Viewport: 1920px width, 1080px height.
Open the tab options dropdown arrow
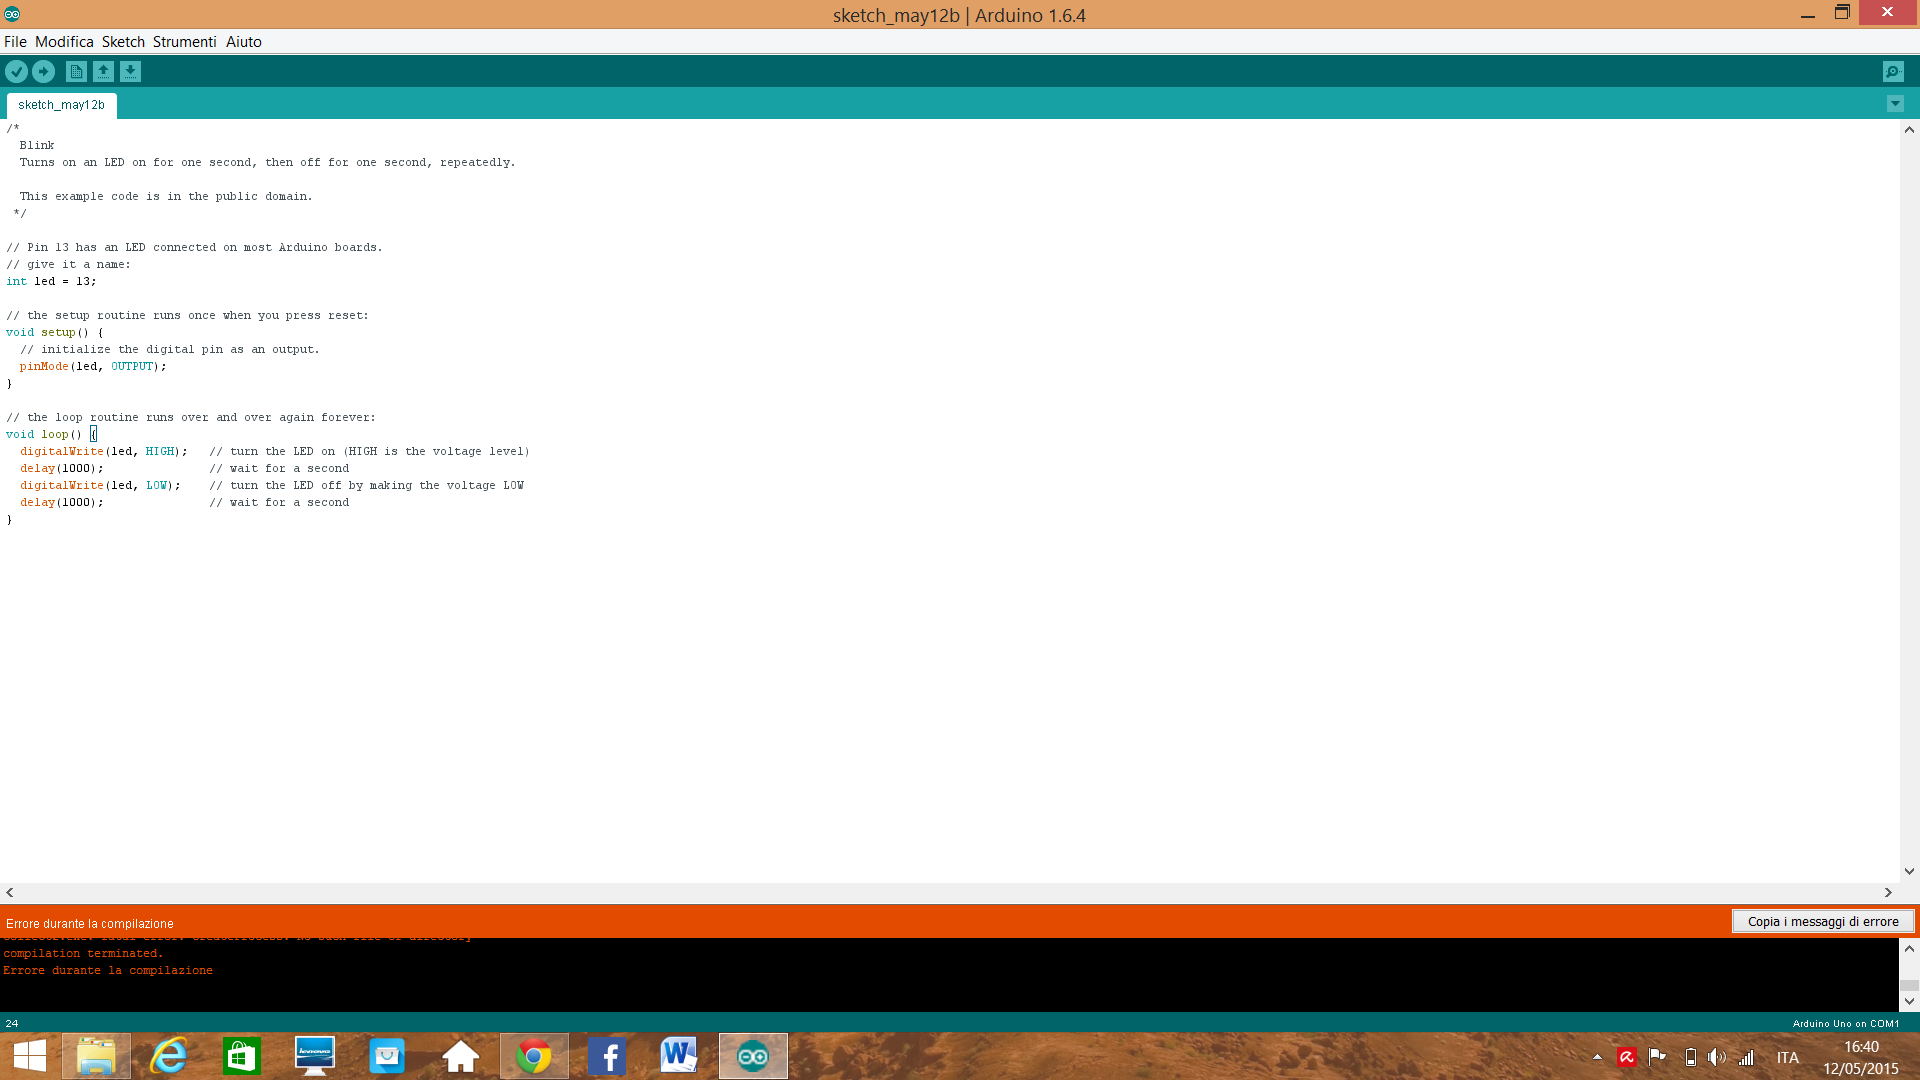coord(1895,104)
